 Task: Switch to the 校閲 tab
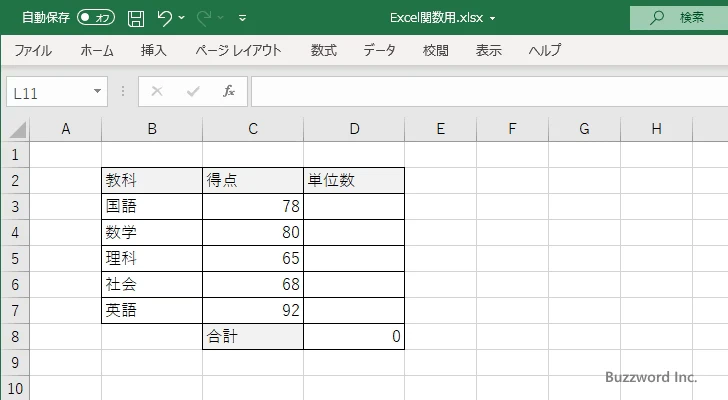[436, 50]
